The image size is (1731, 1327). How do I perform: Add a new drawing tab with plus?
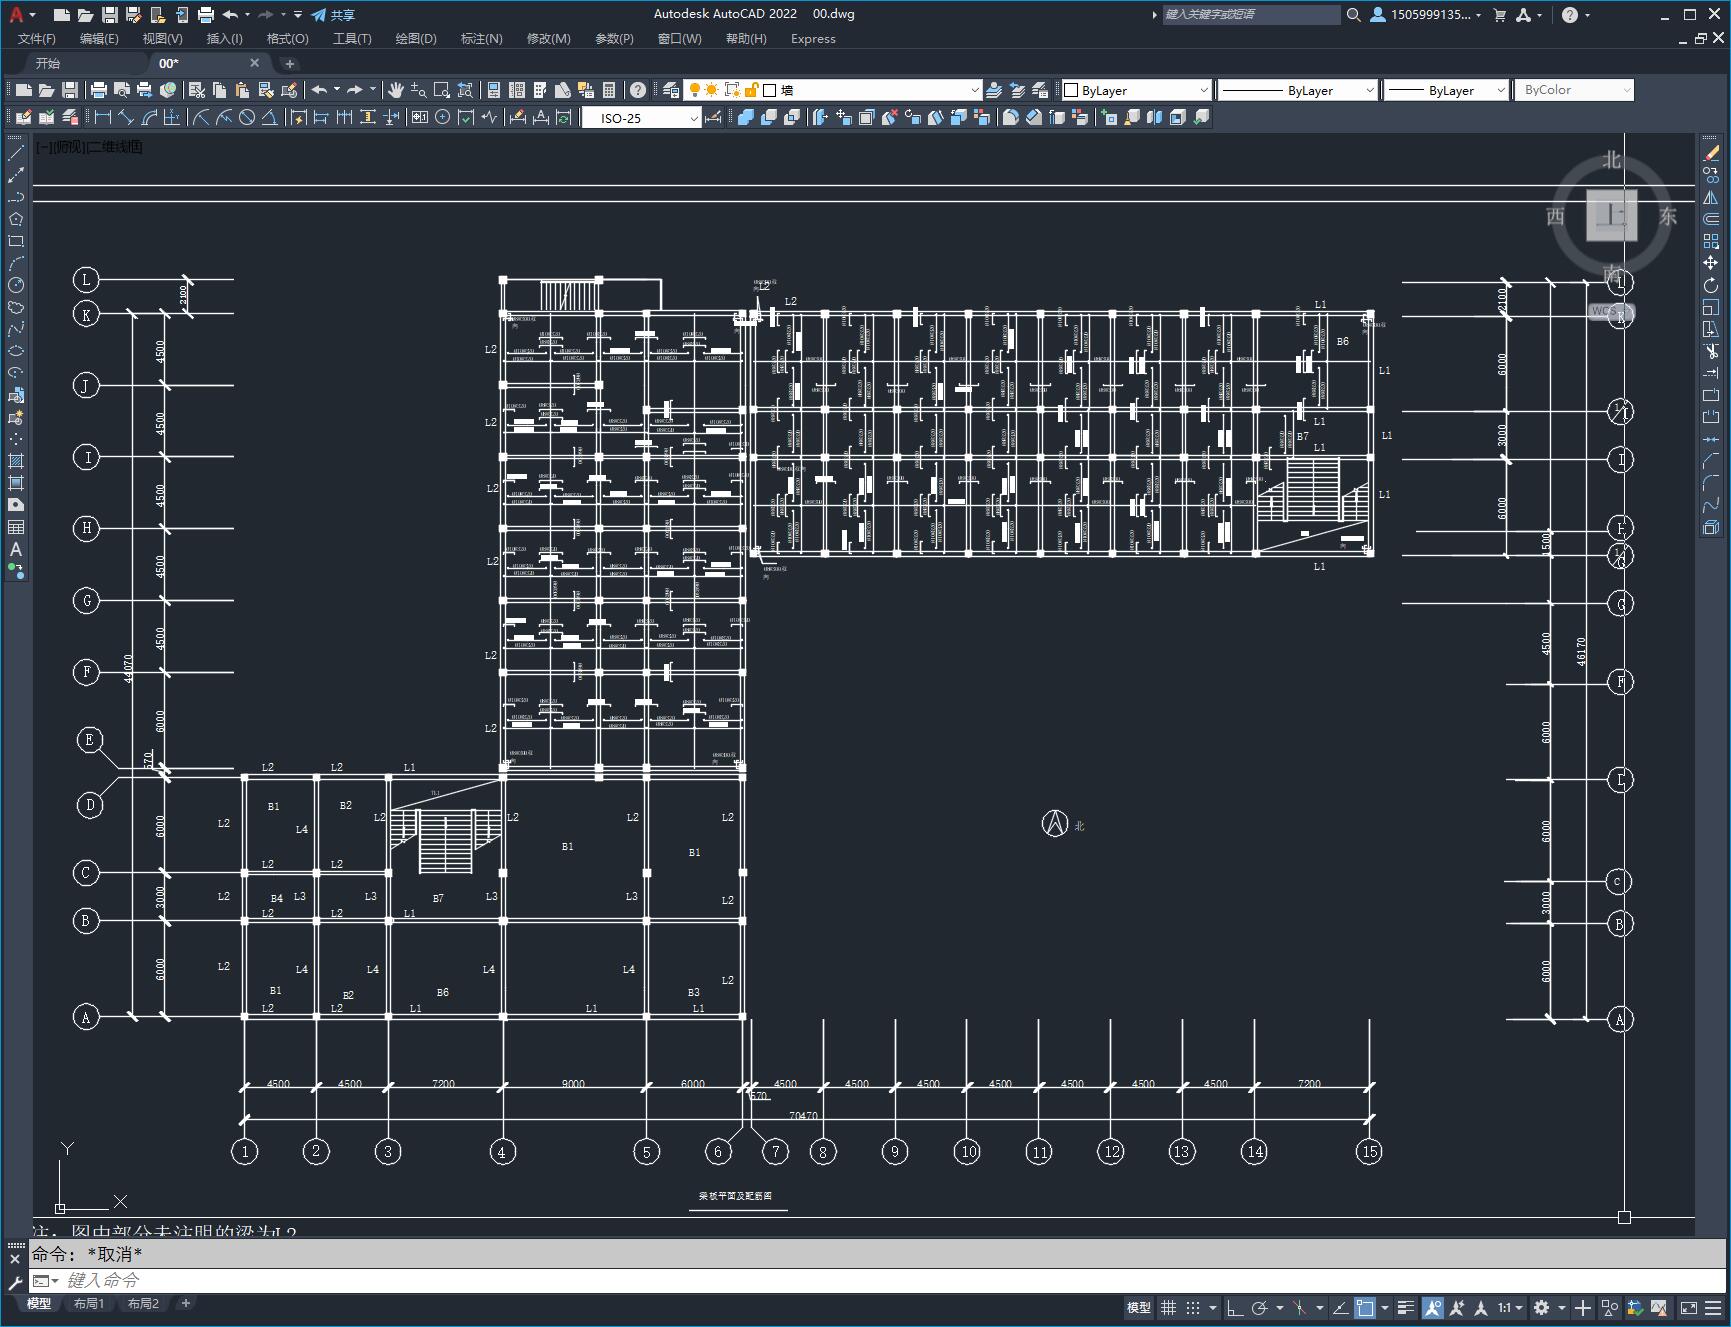tap(290, 63)
